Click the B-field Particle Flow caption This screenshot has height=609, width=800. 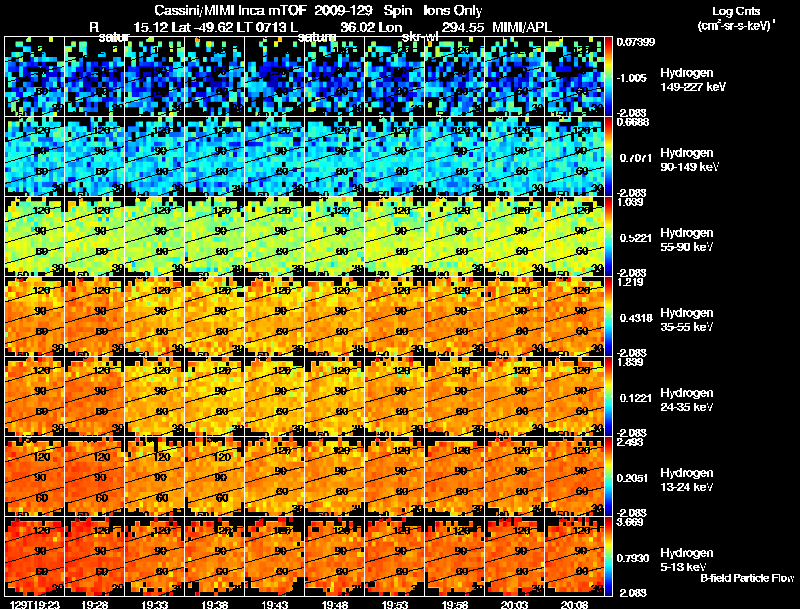click(747, 578)
